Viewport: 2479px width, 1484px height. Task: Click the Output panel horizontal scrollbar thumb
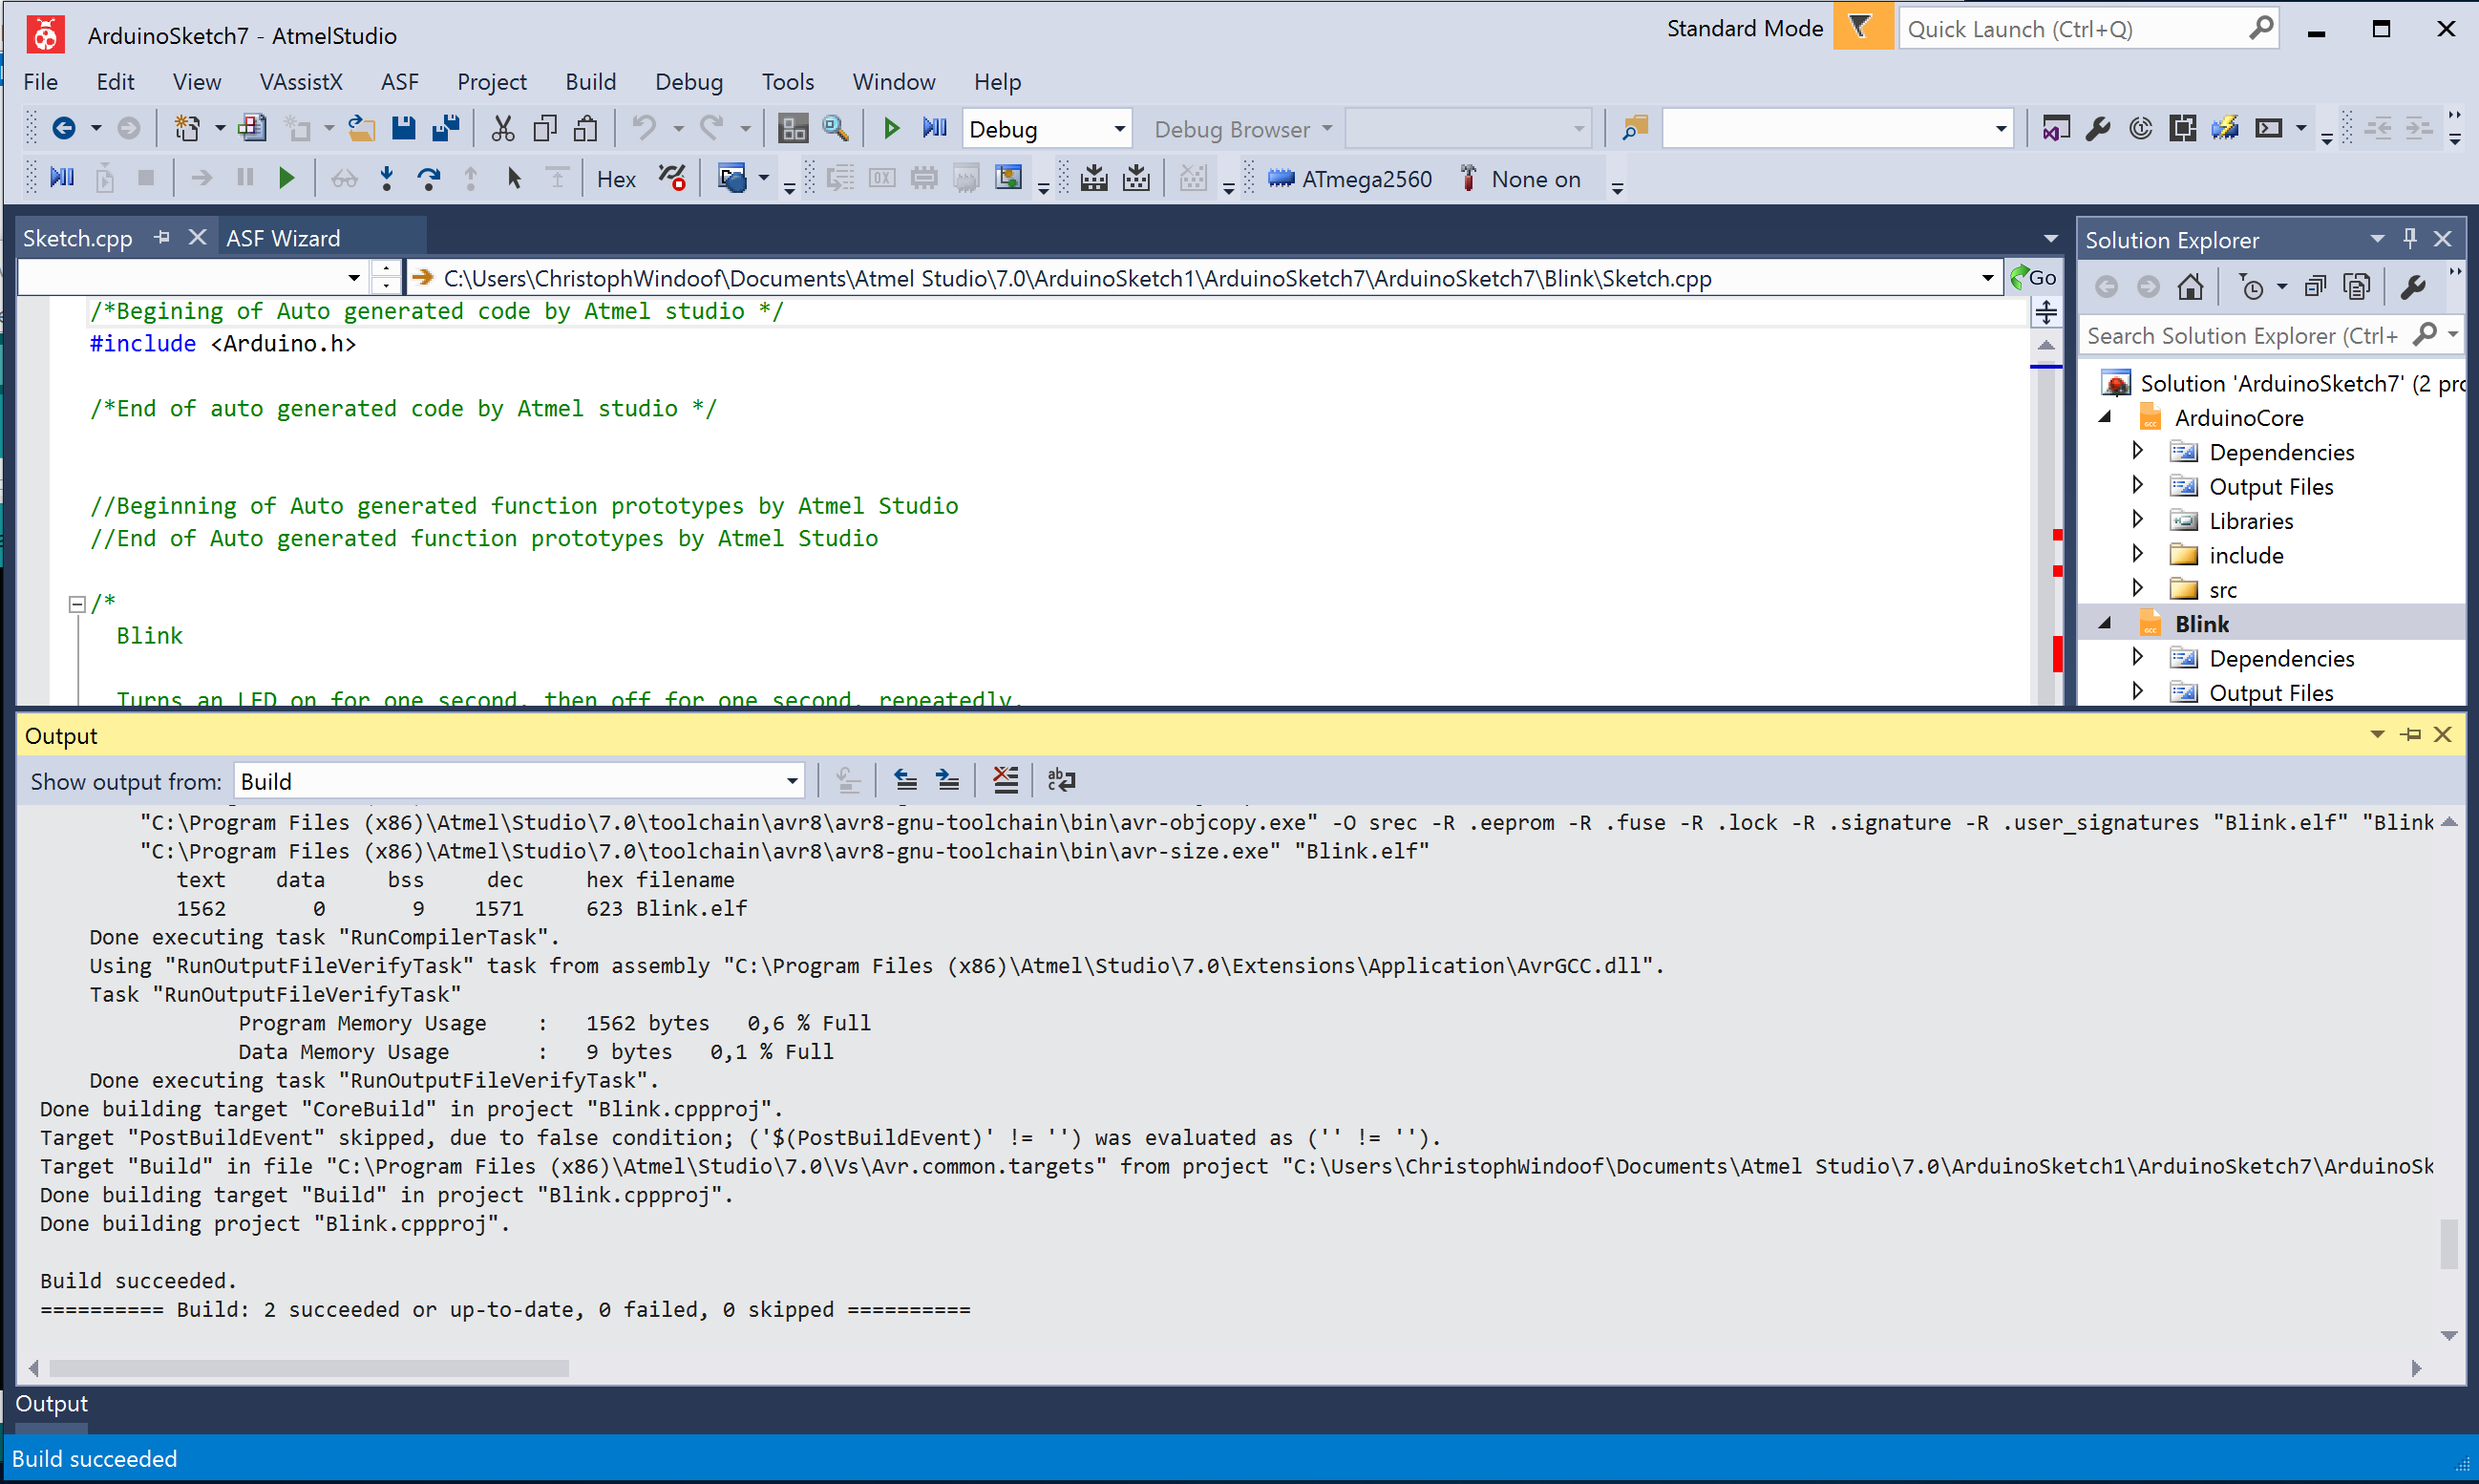tap(309, 1368)
